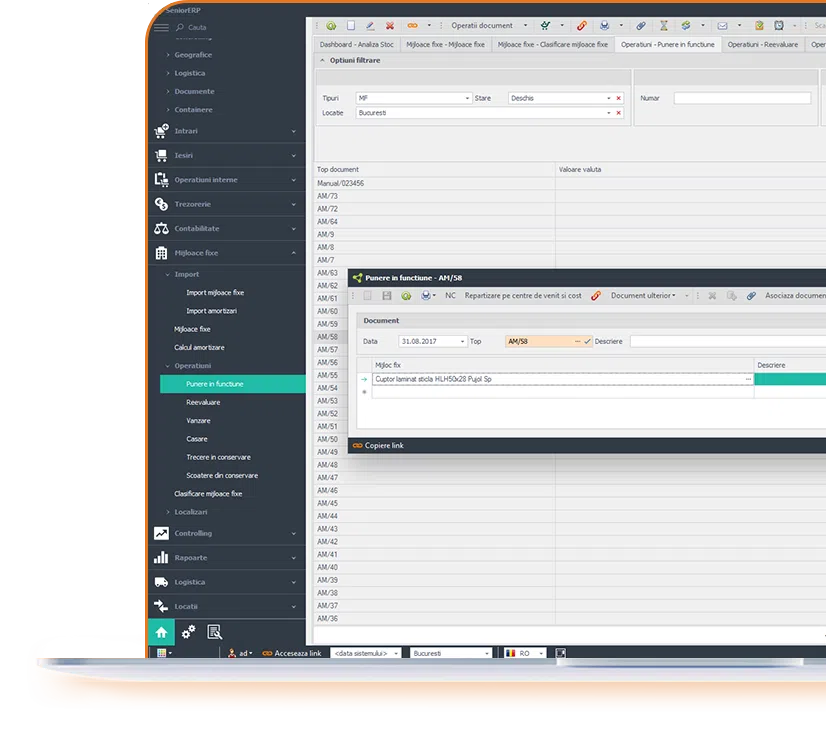Click the pencil edit icon in top toolbar
The height and width of the screenshot is (732, 826).
click(372, 25)
